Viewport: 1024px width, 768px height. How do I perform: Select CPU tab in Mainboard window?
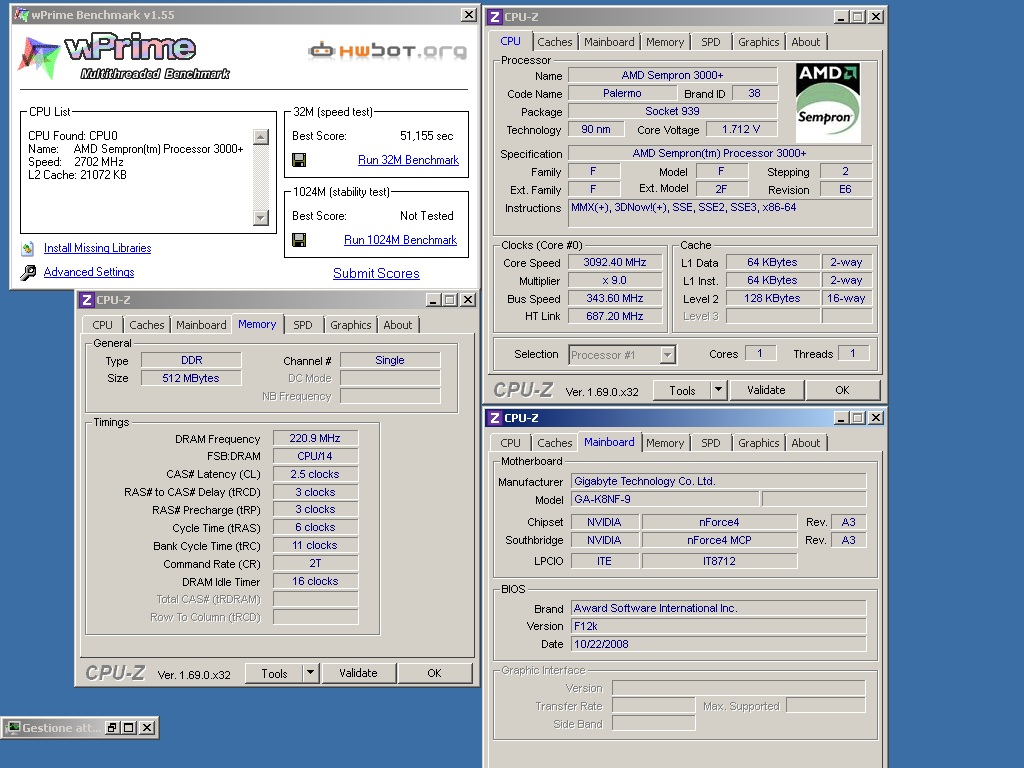pos(510,443)
